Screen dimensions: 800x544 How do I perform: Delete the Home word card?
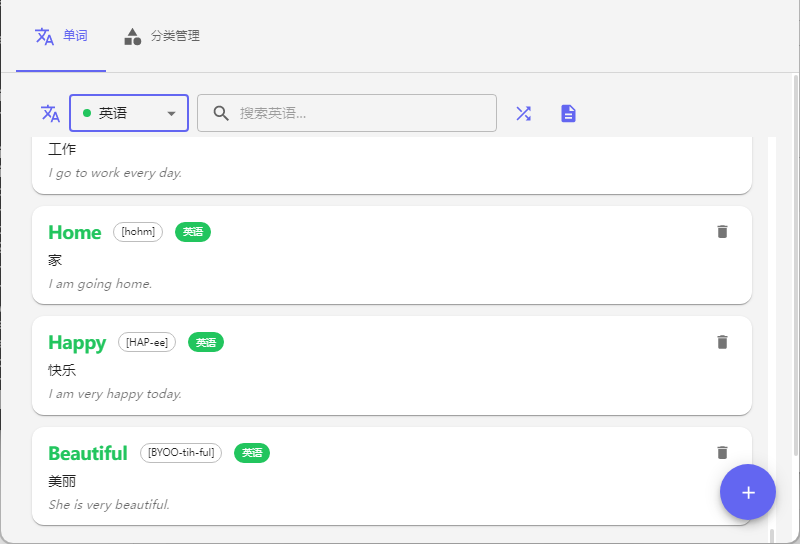(722, 232)
